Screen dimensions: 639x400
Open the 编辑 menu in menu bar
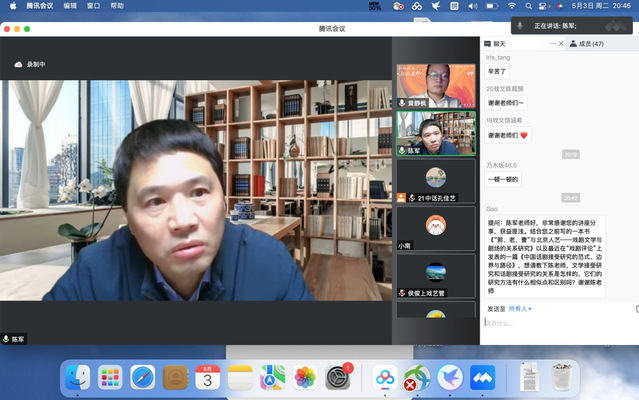pos(70,6)
